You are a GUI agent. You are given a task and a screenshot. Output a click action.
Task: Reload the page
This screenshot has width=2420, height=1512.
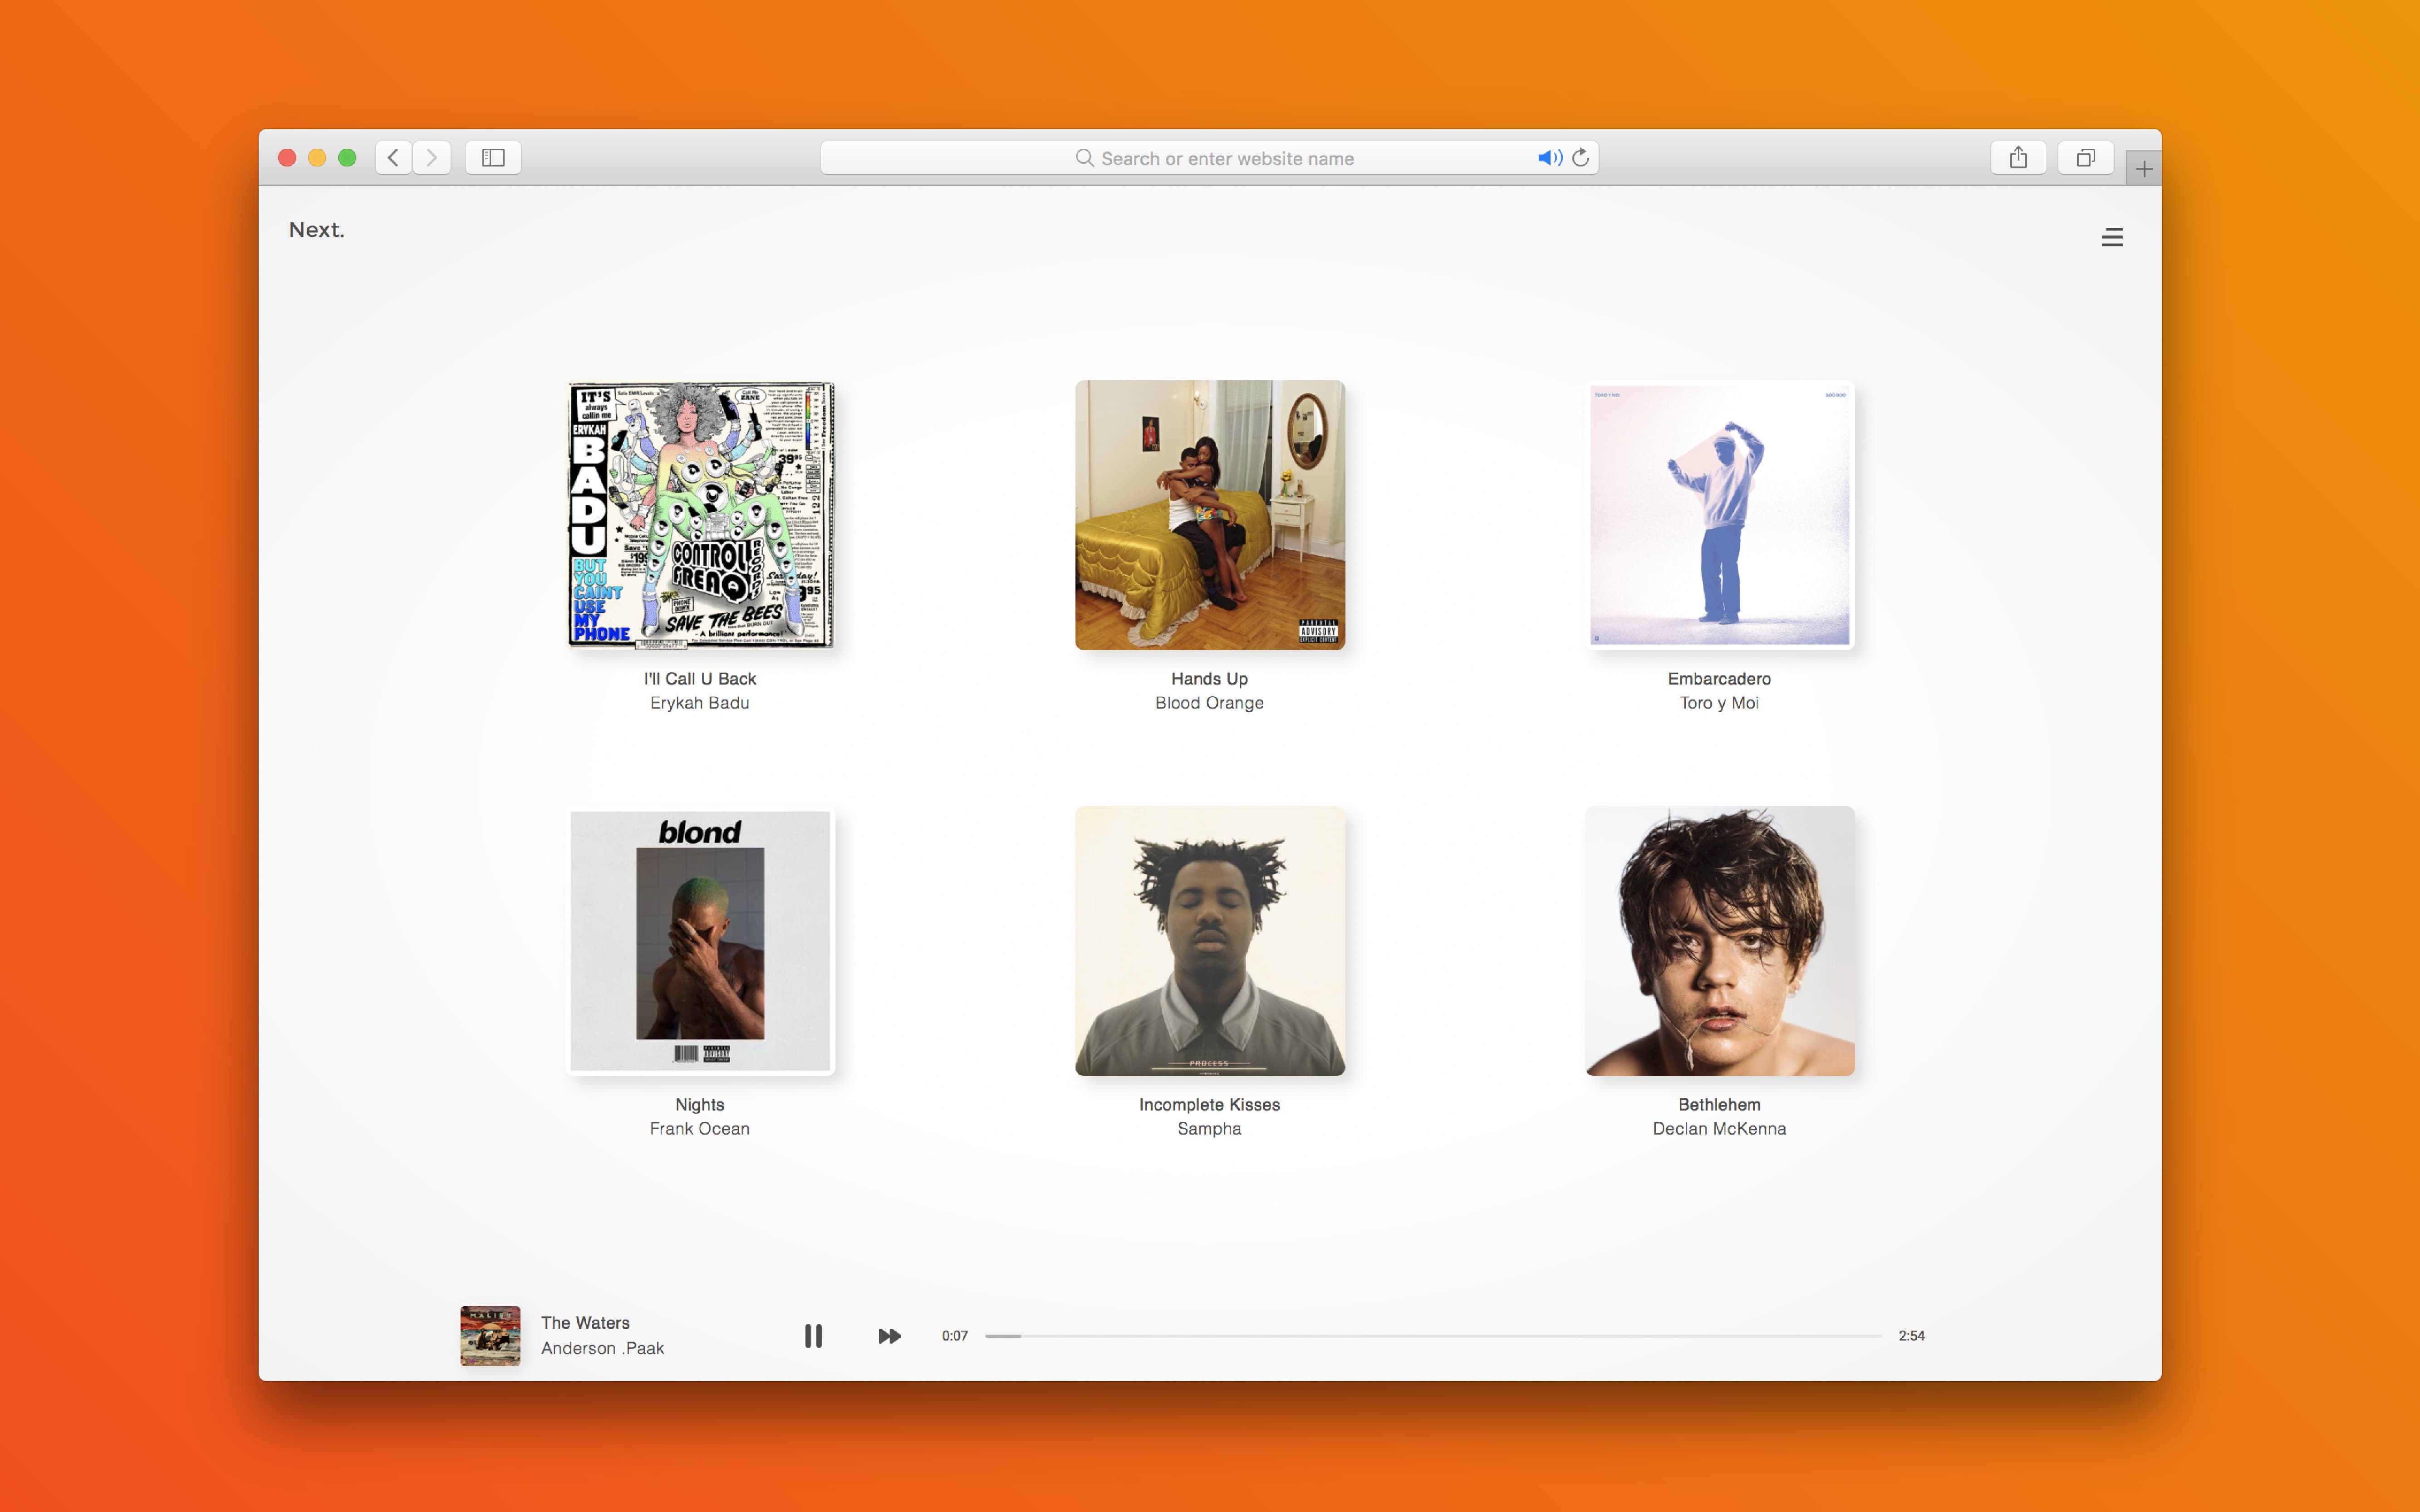1581,158
